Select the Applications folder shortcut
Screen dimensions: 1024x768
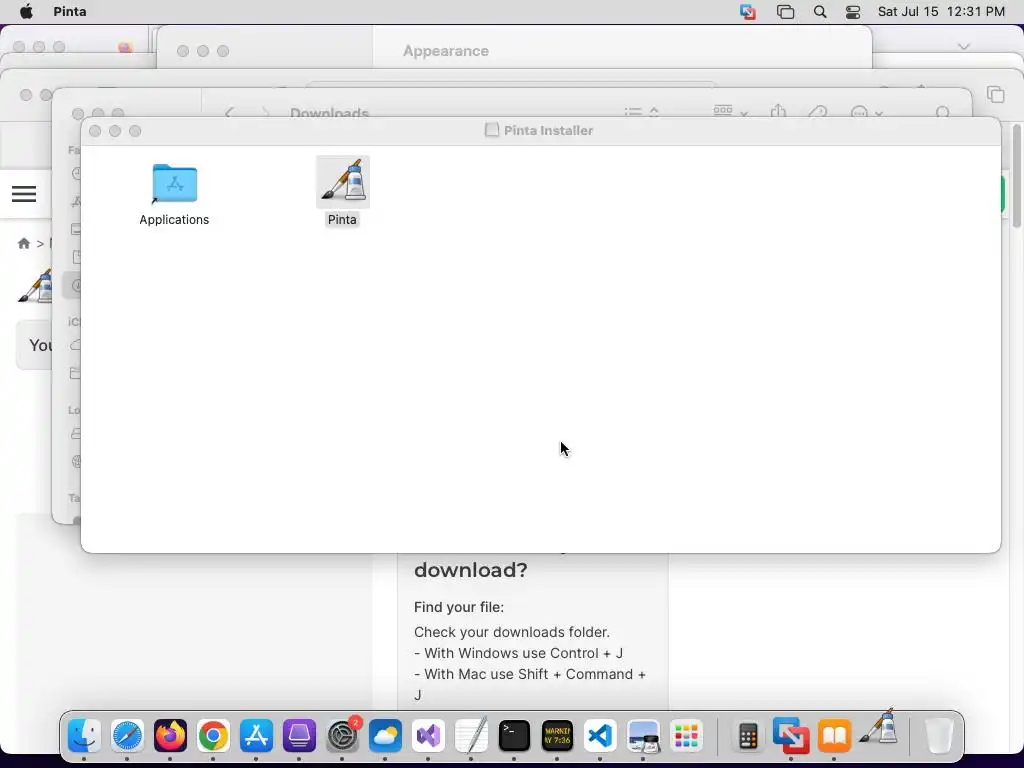coord(174,184)
